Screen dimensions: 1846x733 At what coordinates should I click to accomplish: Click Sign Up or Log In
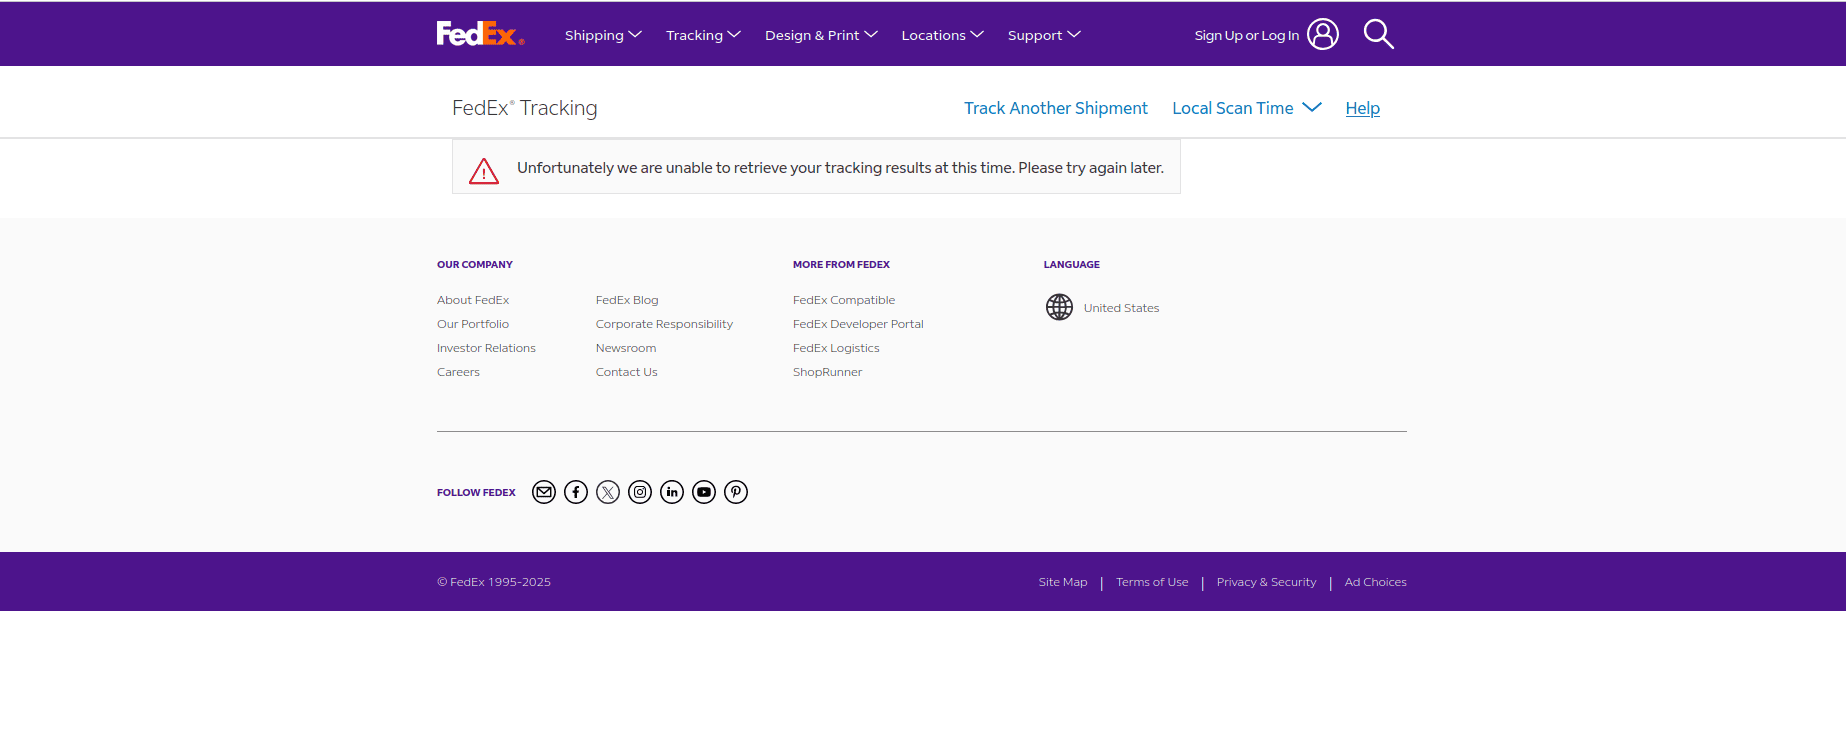1246,35
